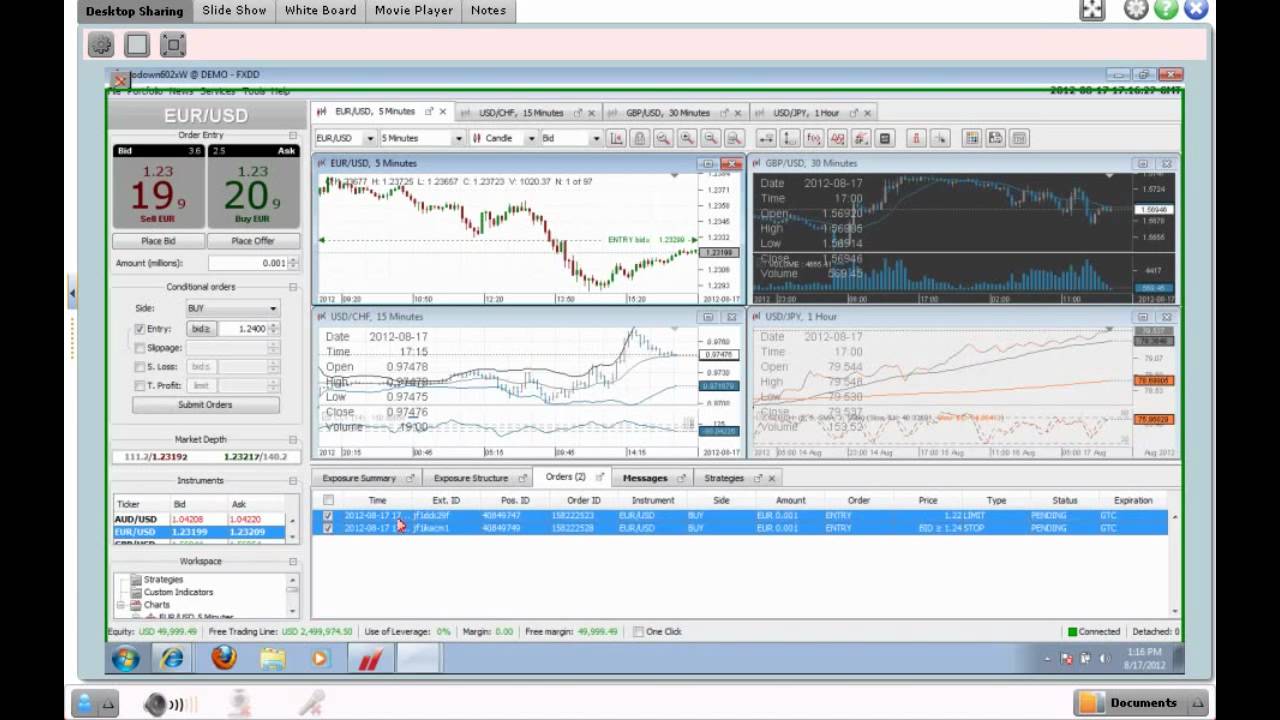Click the dark square icon in the chart toolbar
Viewport: 1280px width, 720px height.
pyautogui.click(x=885, y=138)
